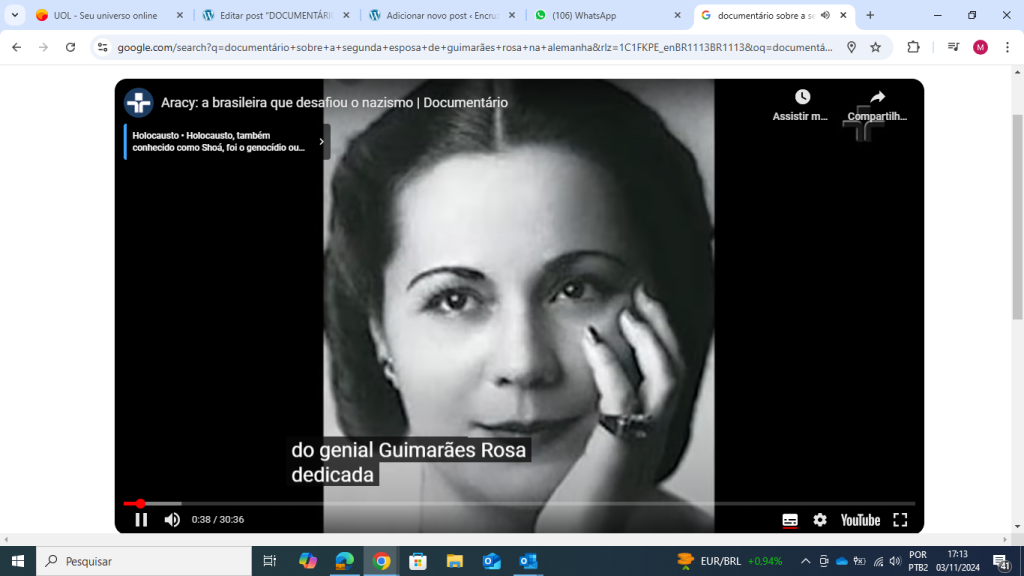Mute the video volume speaker icon
Screen dimensions: 1024x576
(x=172, y=519)
